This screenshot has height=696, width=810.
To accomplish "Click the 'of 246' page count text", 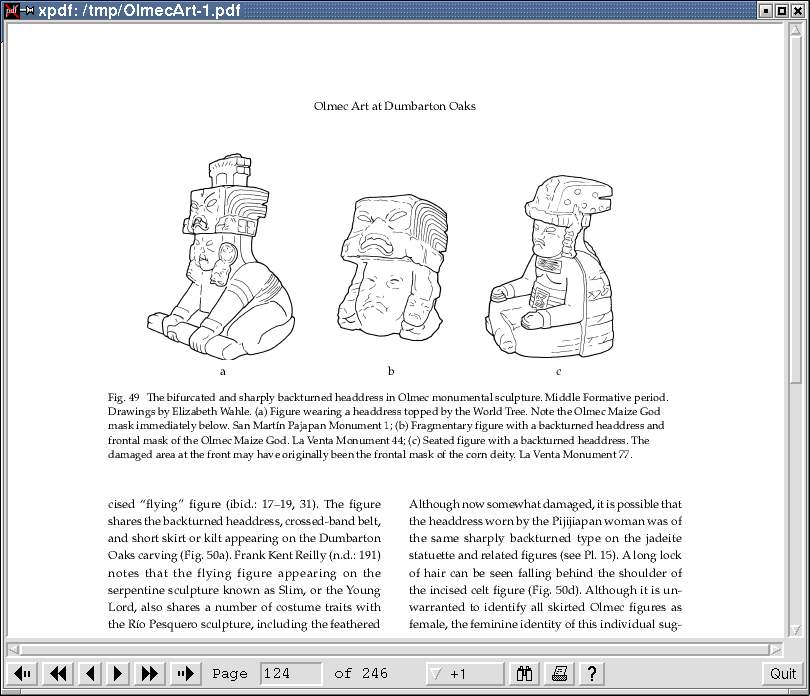I will click(361, 673).
